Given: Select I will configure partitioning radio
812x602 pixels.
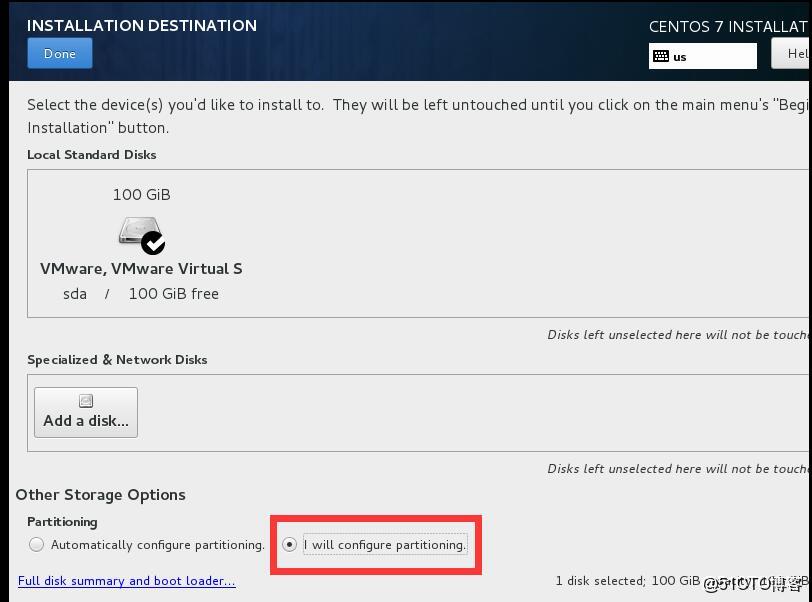Looking at the screenshot, I should pyautogui.click(x=289, y=544).
